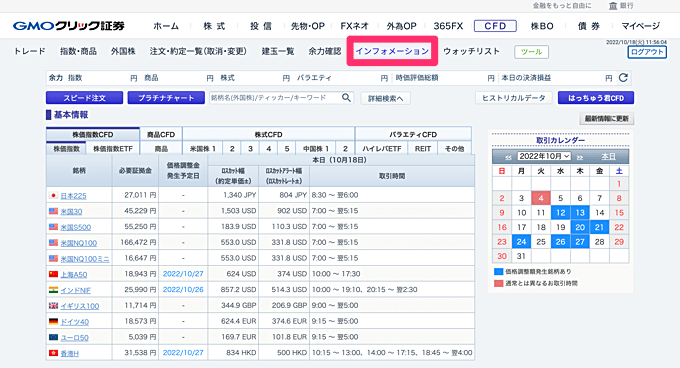Screen dimensions: 680x368
Task: Switch to the その他 tab
Action: click(454, 149)
